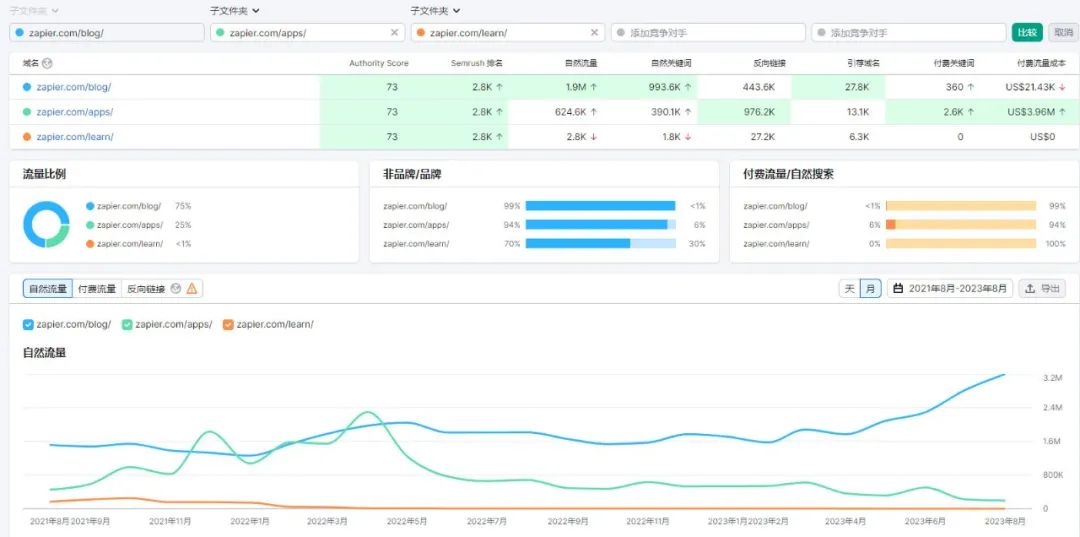
Task: Sort by Authority Score column header
Action: click(379, 63)
